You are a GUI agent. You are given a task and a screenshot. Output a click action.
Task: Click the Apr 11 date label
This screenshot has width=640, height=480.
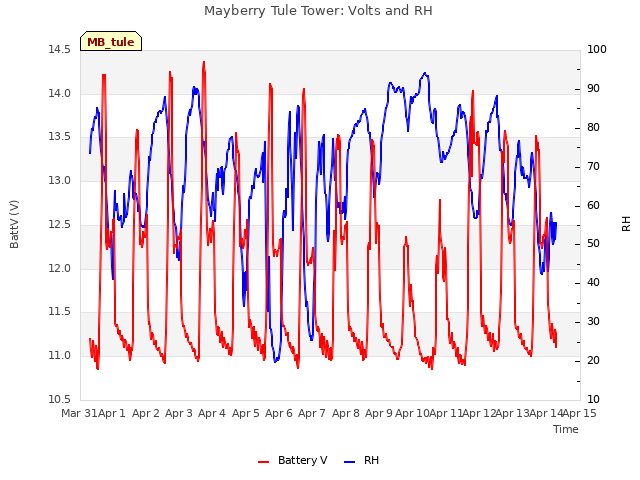[x=446, y=413]
